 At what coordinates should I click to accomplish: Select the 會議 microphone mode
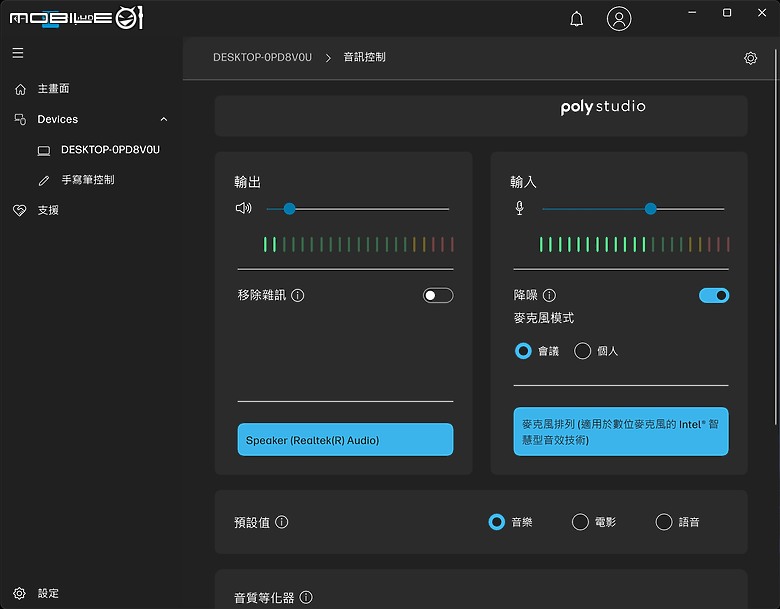[523, 351]
